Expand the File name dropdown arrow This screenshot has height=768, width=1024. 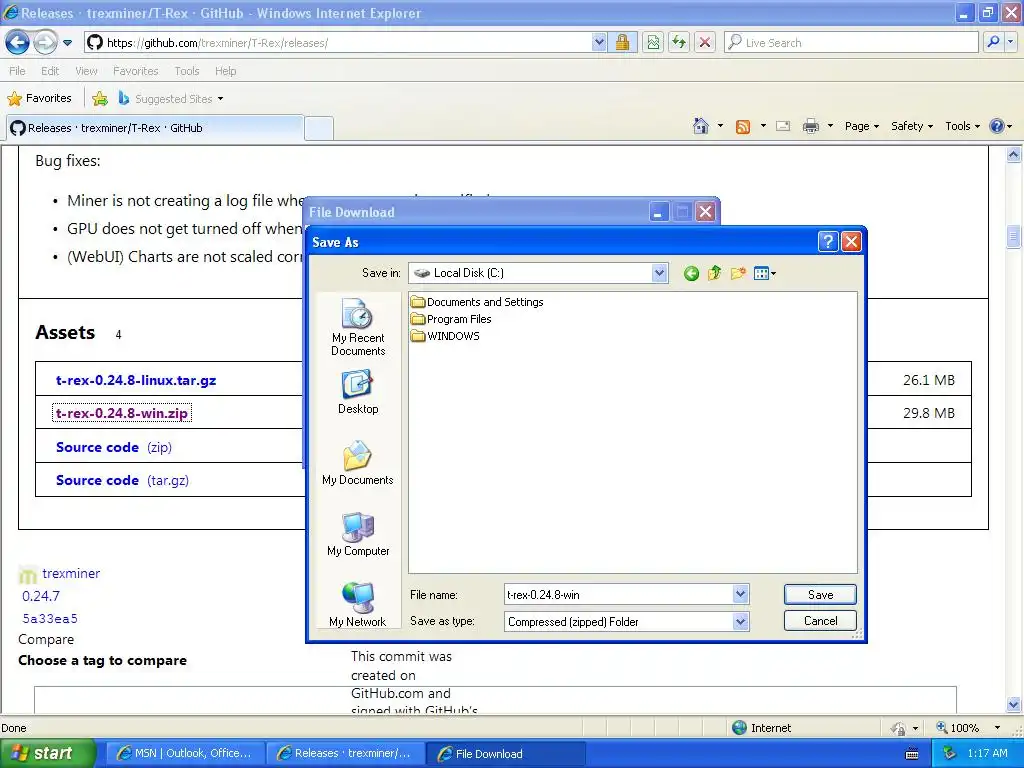coord(740,594)
